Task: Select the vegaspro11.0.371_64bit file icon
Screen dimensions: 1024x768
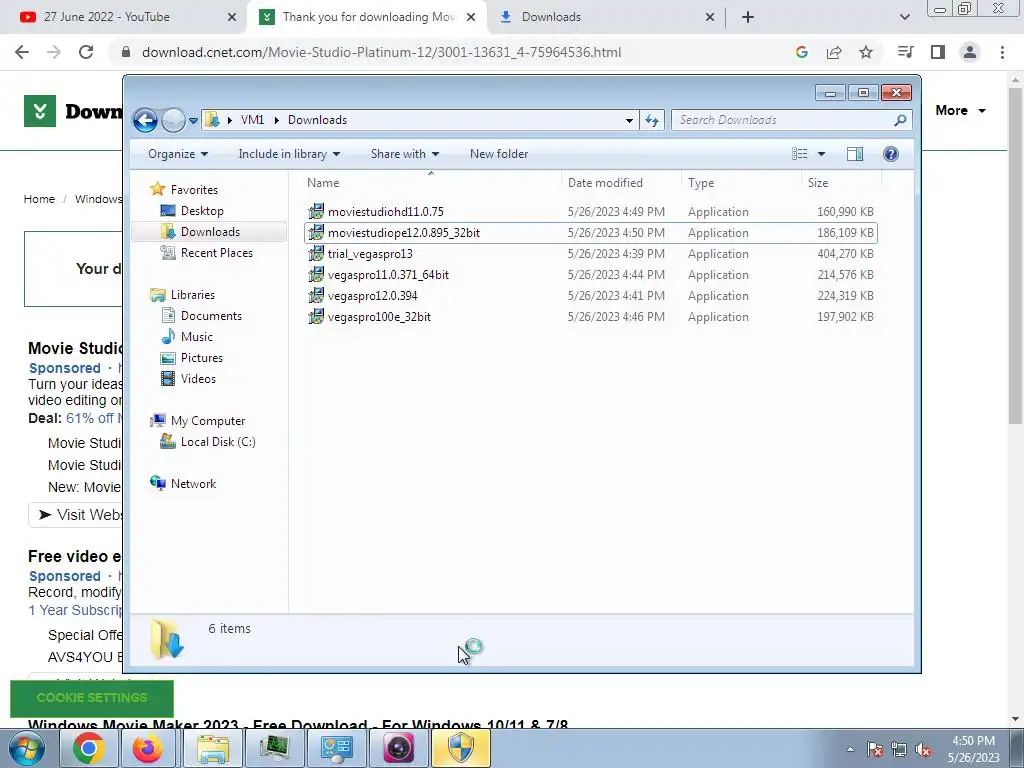Action: coord(316,274)
